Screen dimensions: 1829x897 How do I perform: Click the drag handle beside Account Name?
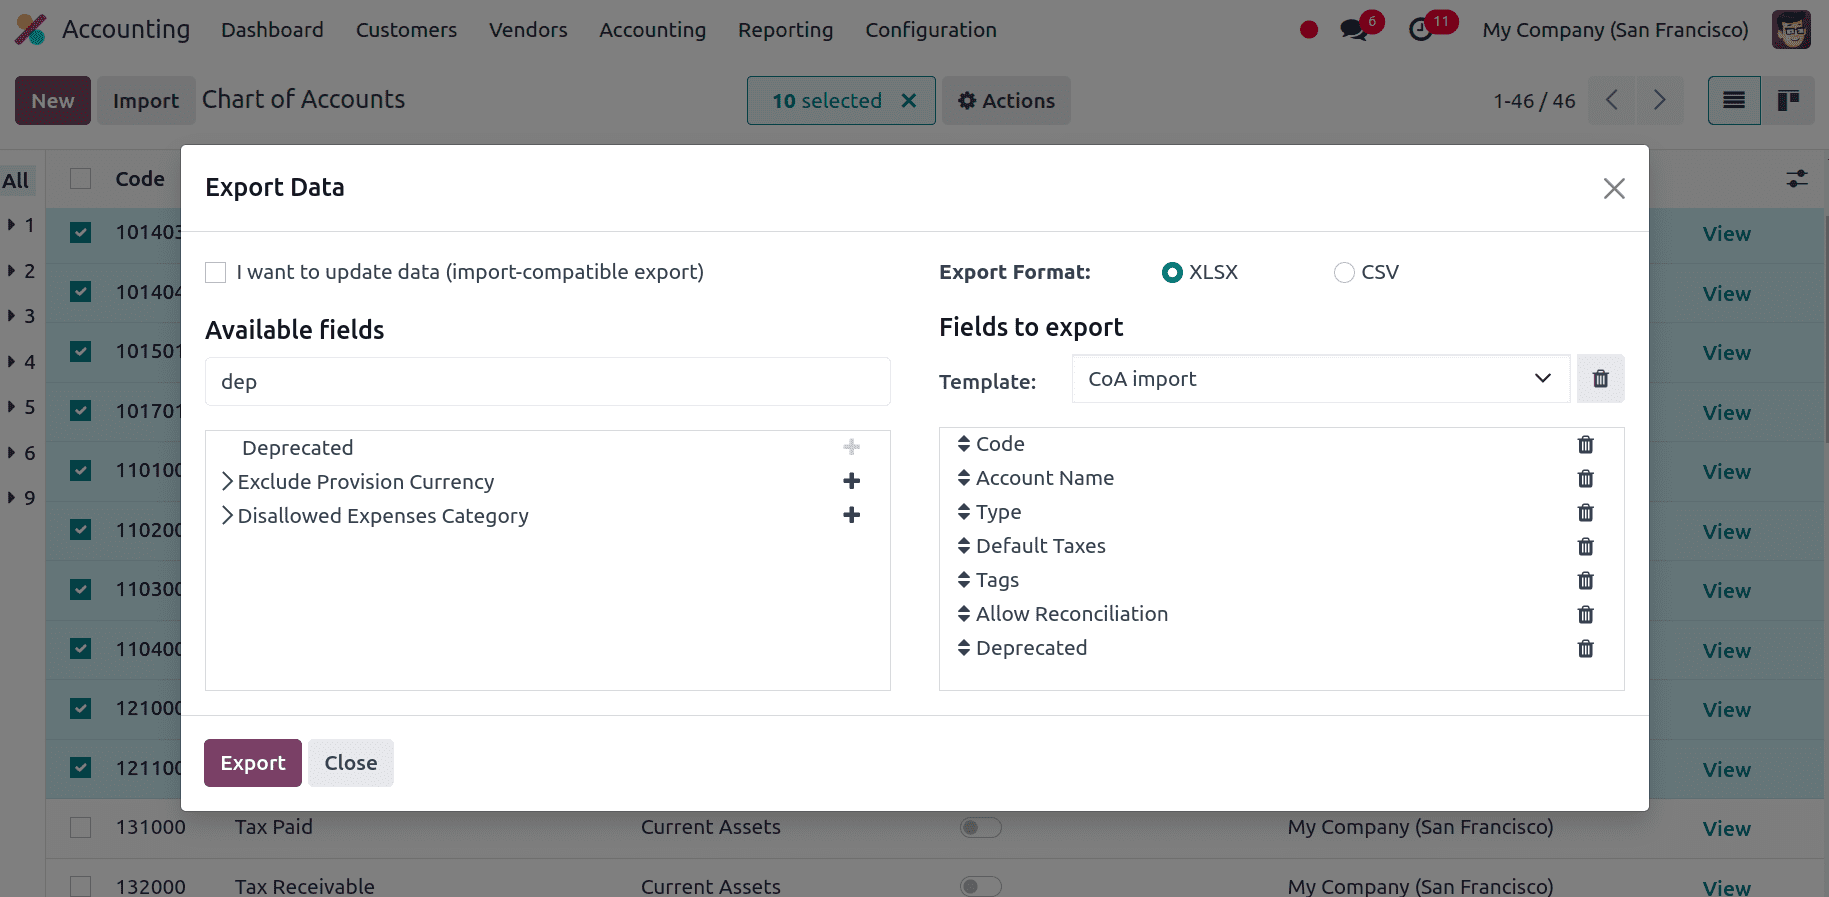tap(963, 478)
